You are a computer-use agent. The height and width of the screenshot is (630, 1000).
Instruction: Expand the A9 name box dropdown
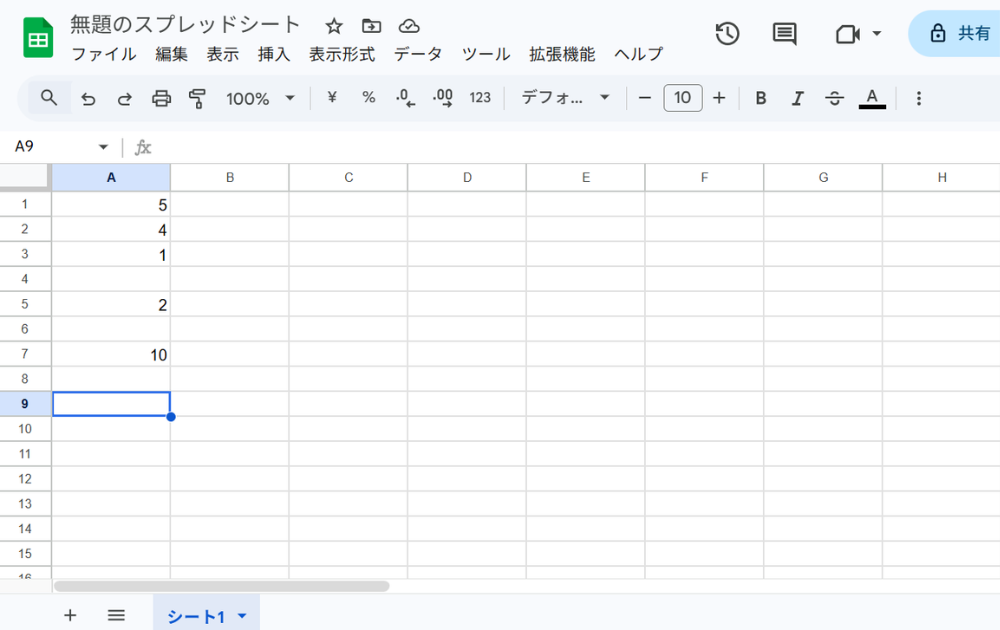click(103, 147)
